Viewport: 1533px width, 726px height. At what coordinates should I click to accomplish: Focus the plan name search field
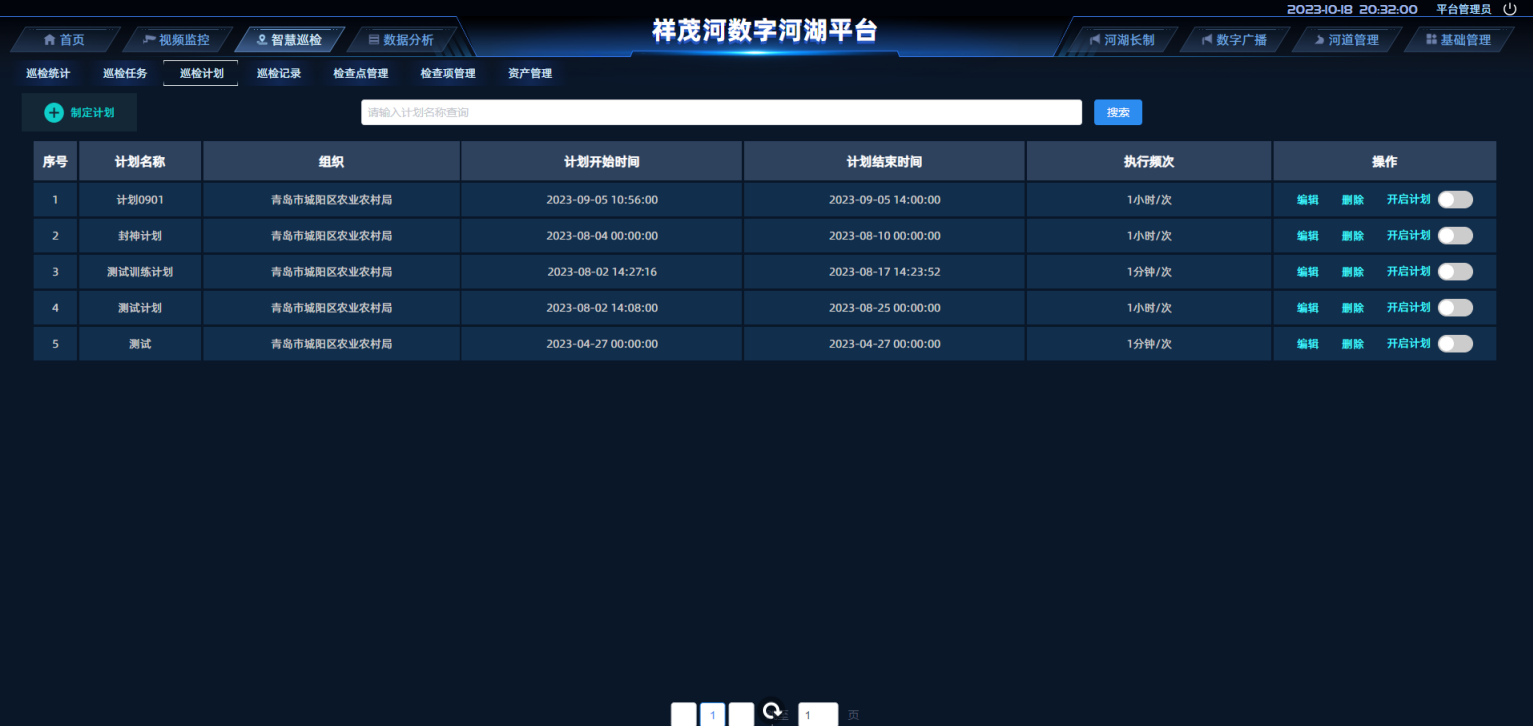tap(720, 113)
